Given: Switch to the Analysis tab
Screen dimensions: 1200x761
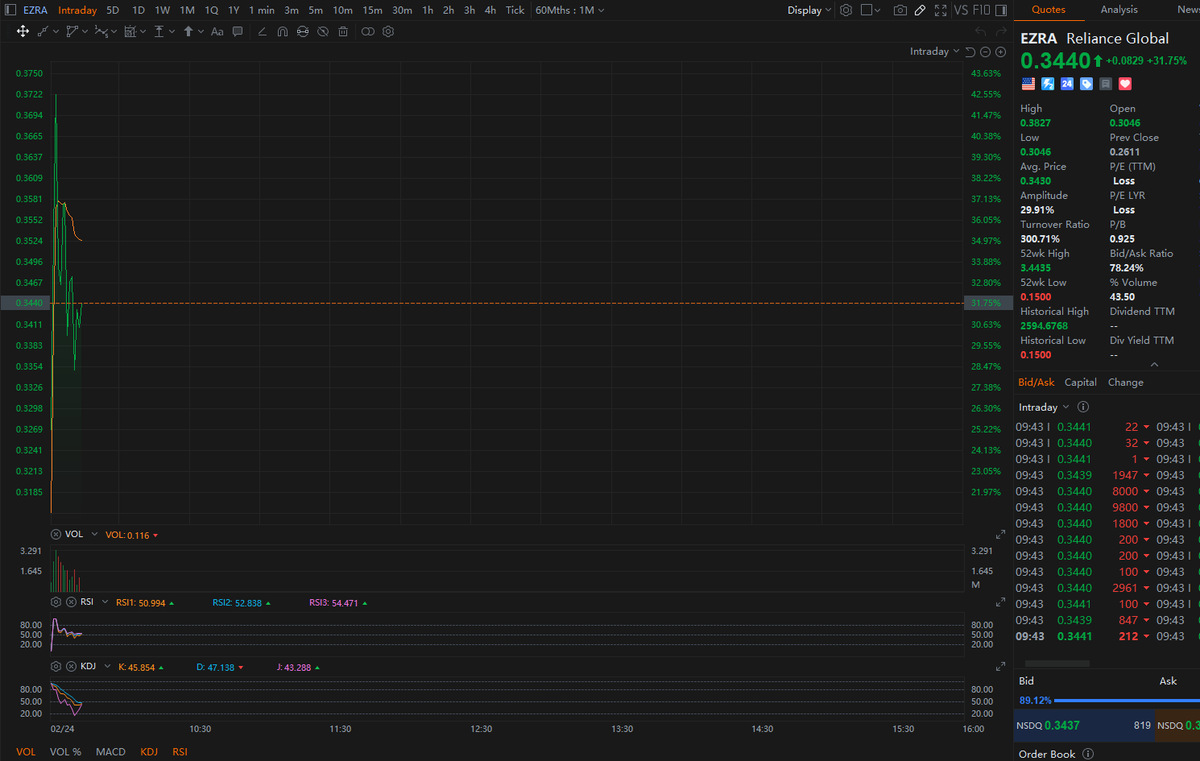Looking at the screenshot, I should [1119, 10].
